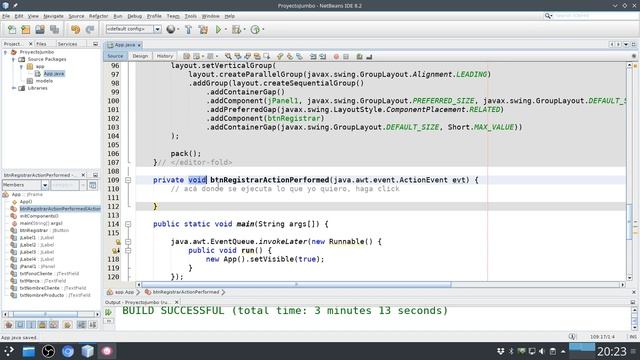This screenshot has width=640, height=360.
Task: Click the Uncomment icon in editor toolbar
Action: click(369, 56)
